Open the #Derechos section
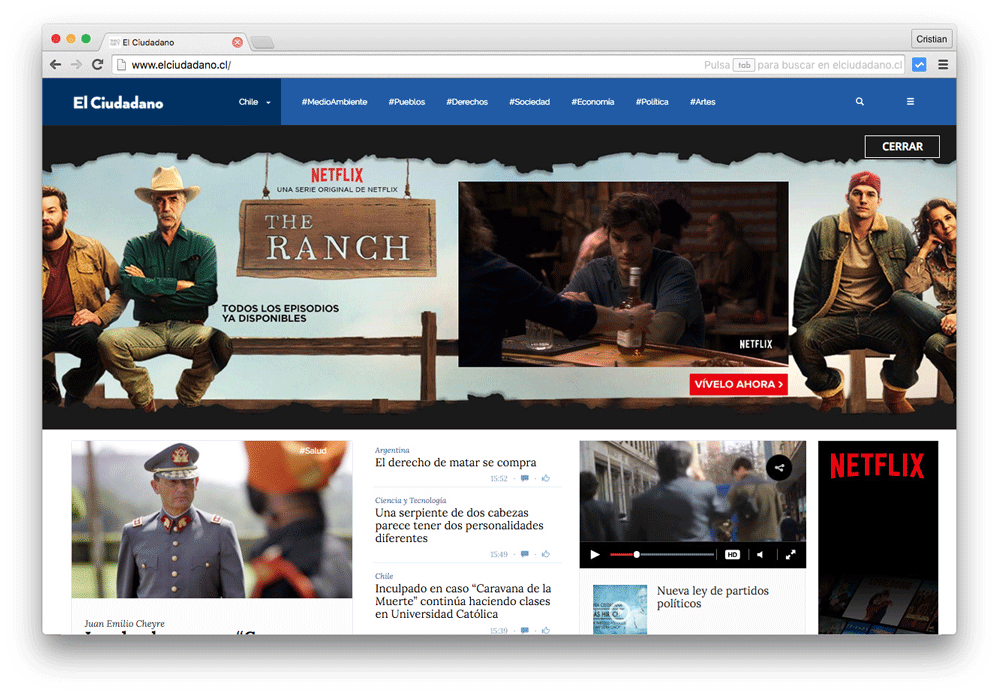The image size is (998, 694). point(467,102)
